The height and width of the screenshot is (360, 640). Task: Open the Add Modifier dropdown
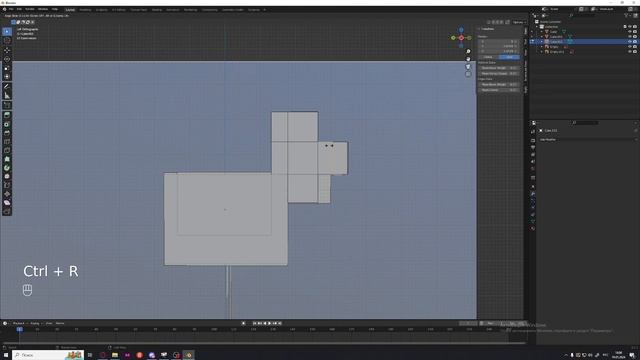tap(586, 140)
